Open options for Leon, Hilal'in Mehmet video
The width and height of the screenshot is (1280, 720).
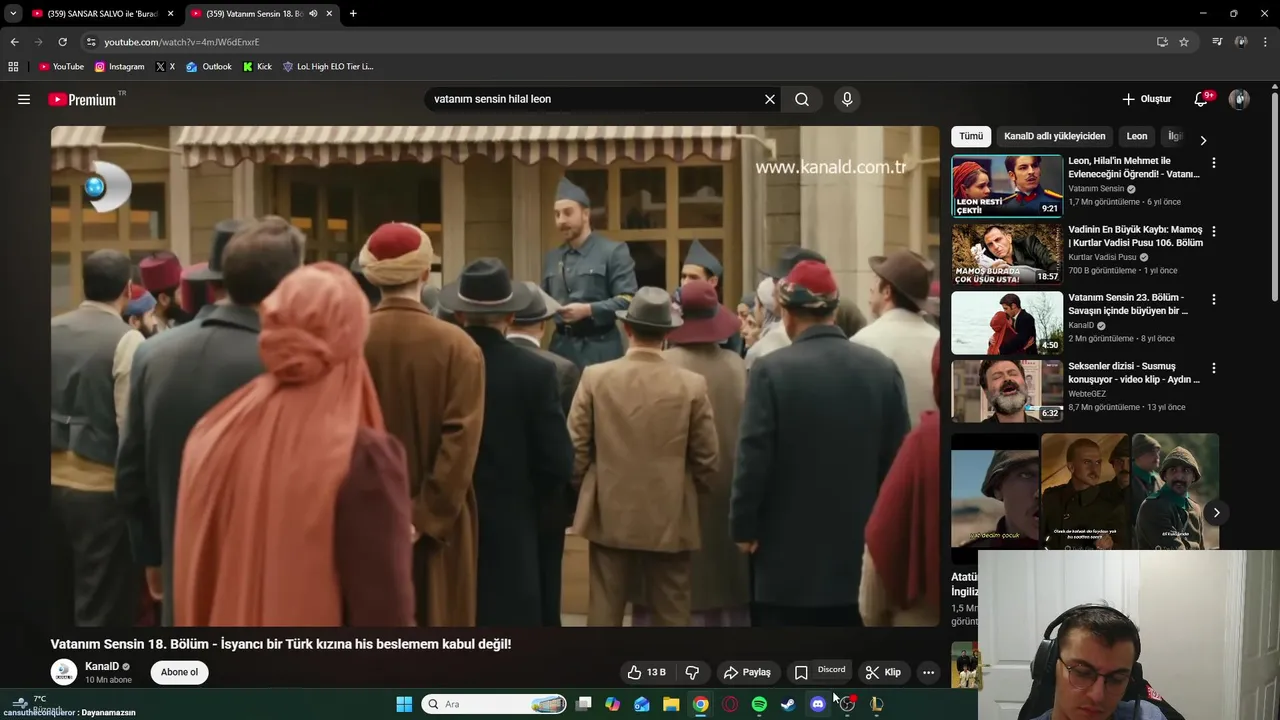coord(1214,162)
